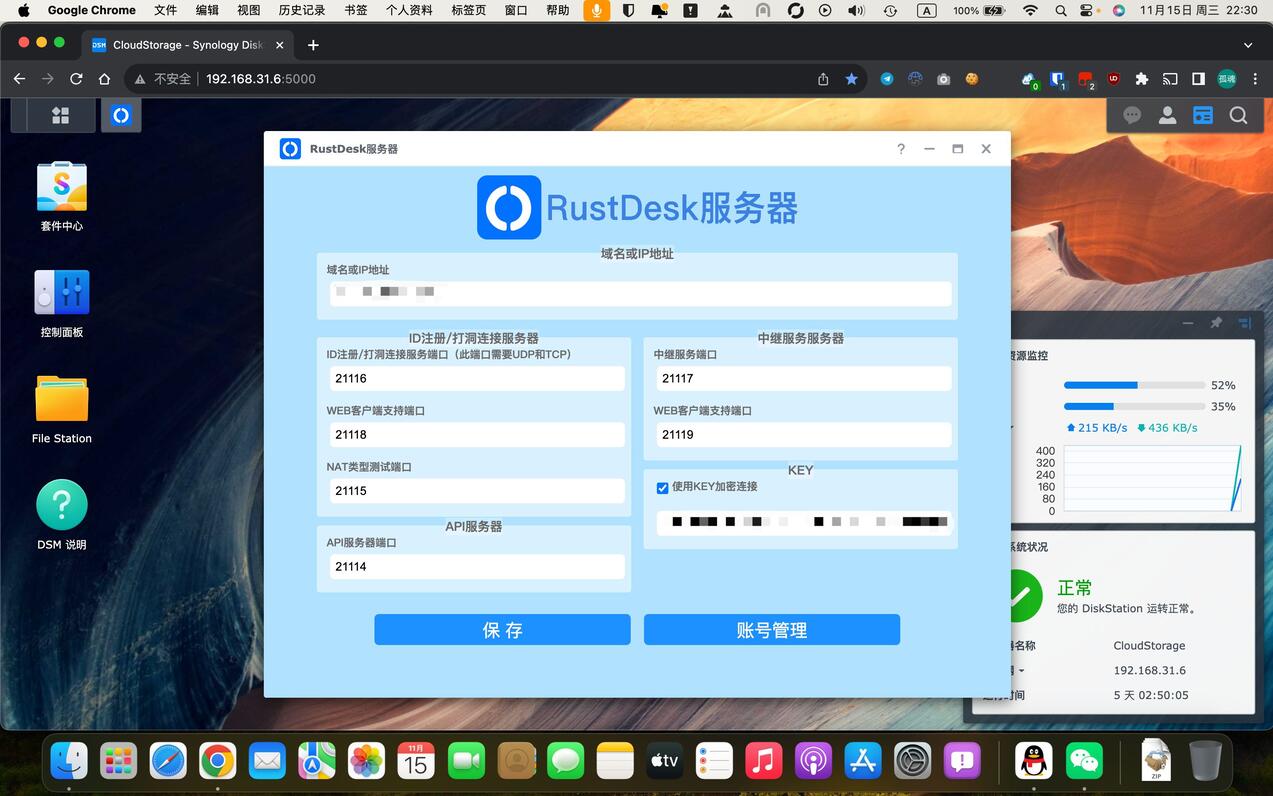This screenshot has width=1273, height=796.
Task: Open the Chrome profile avatar
Action: [x=1227, y=79]
